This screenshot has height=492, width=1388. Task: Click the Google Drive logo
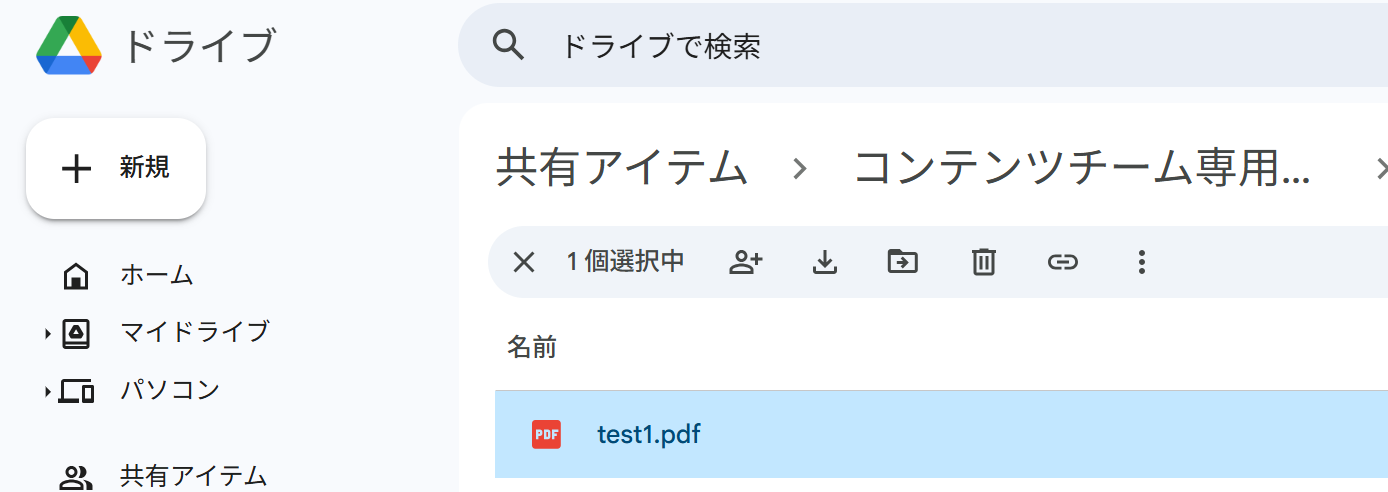[69, 46]
